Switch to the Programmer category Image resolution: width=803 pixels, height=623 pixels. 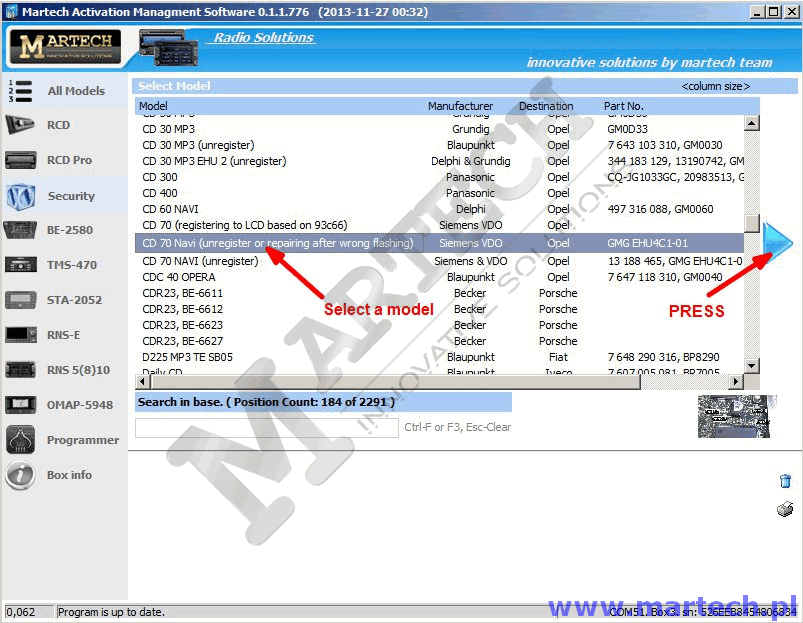(83, 440)
